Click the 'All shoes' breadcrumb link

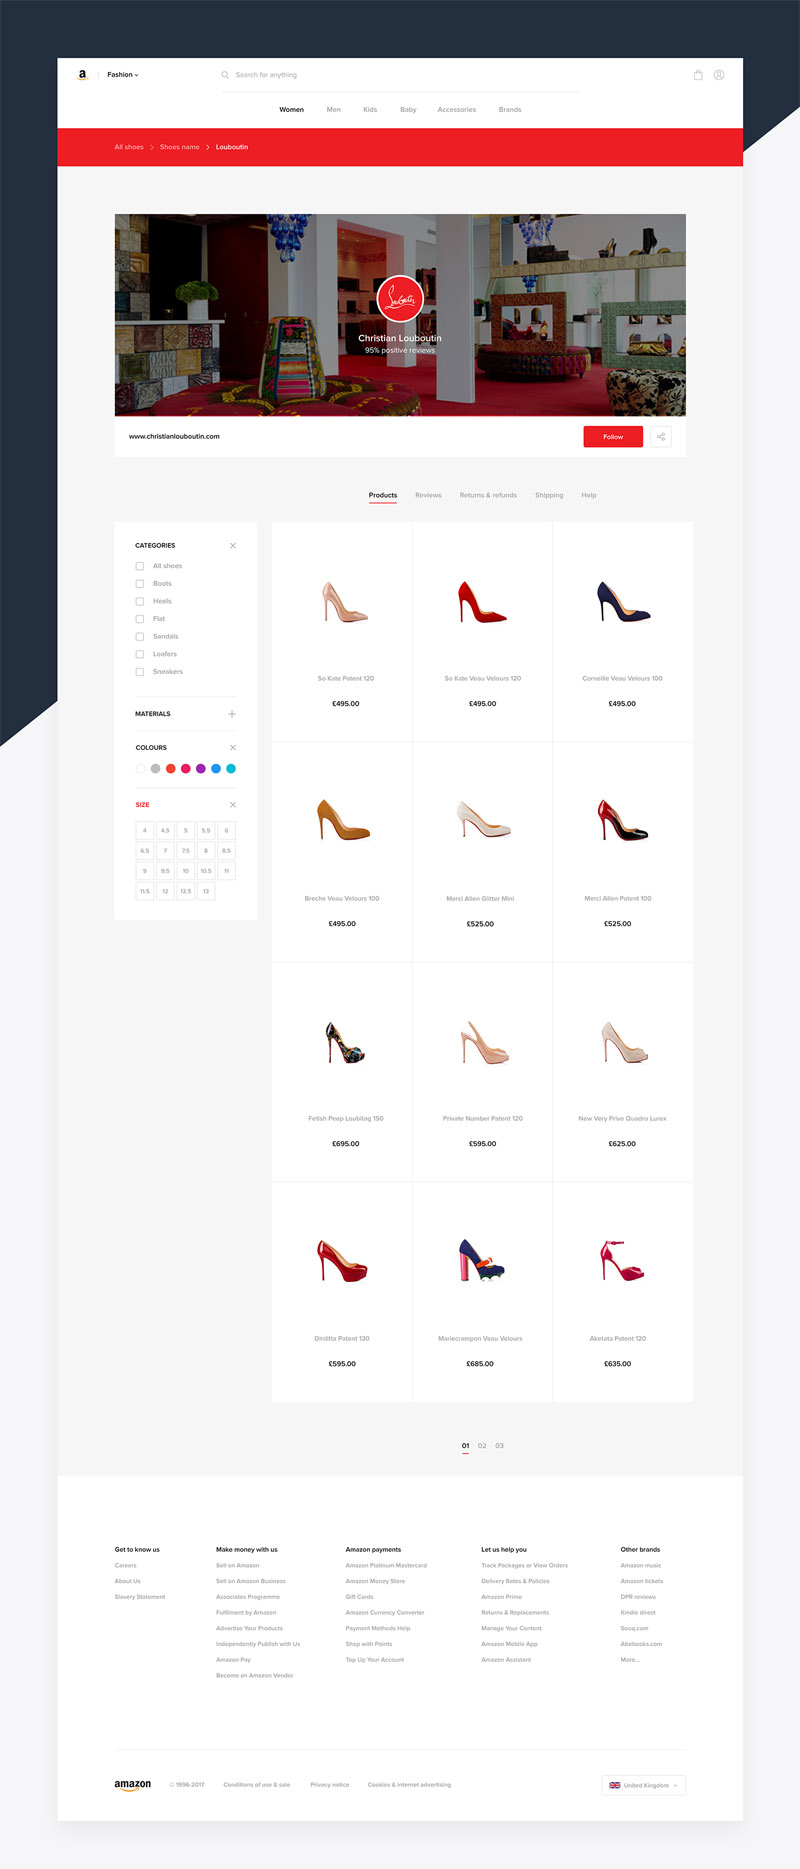tap(129, 147)
